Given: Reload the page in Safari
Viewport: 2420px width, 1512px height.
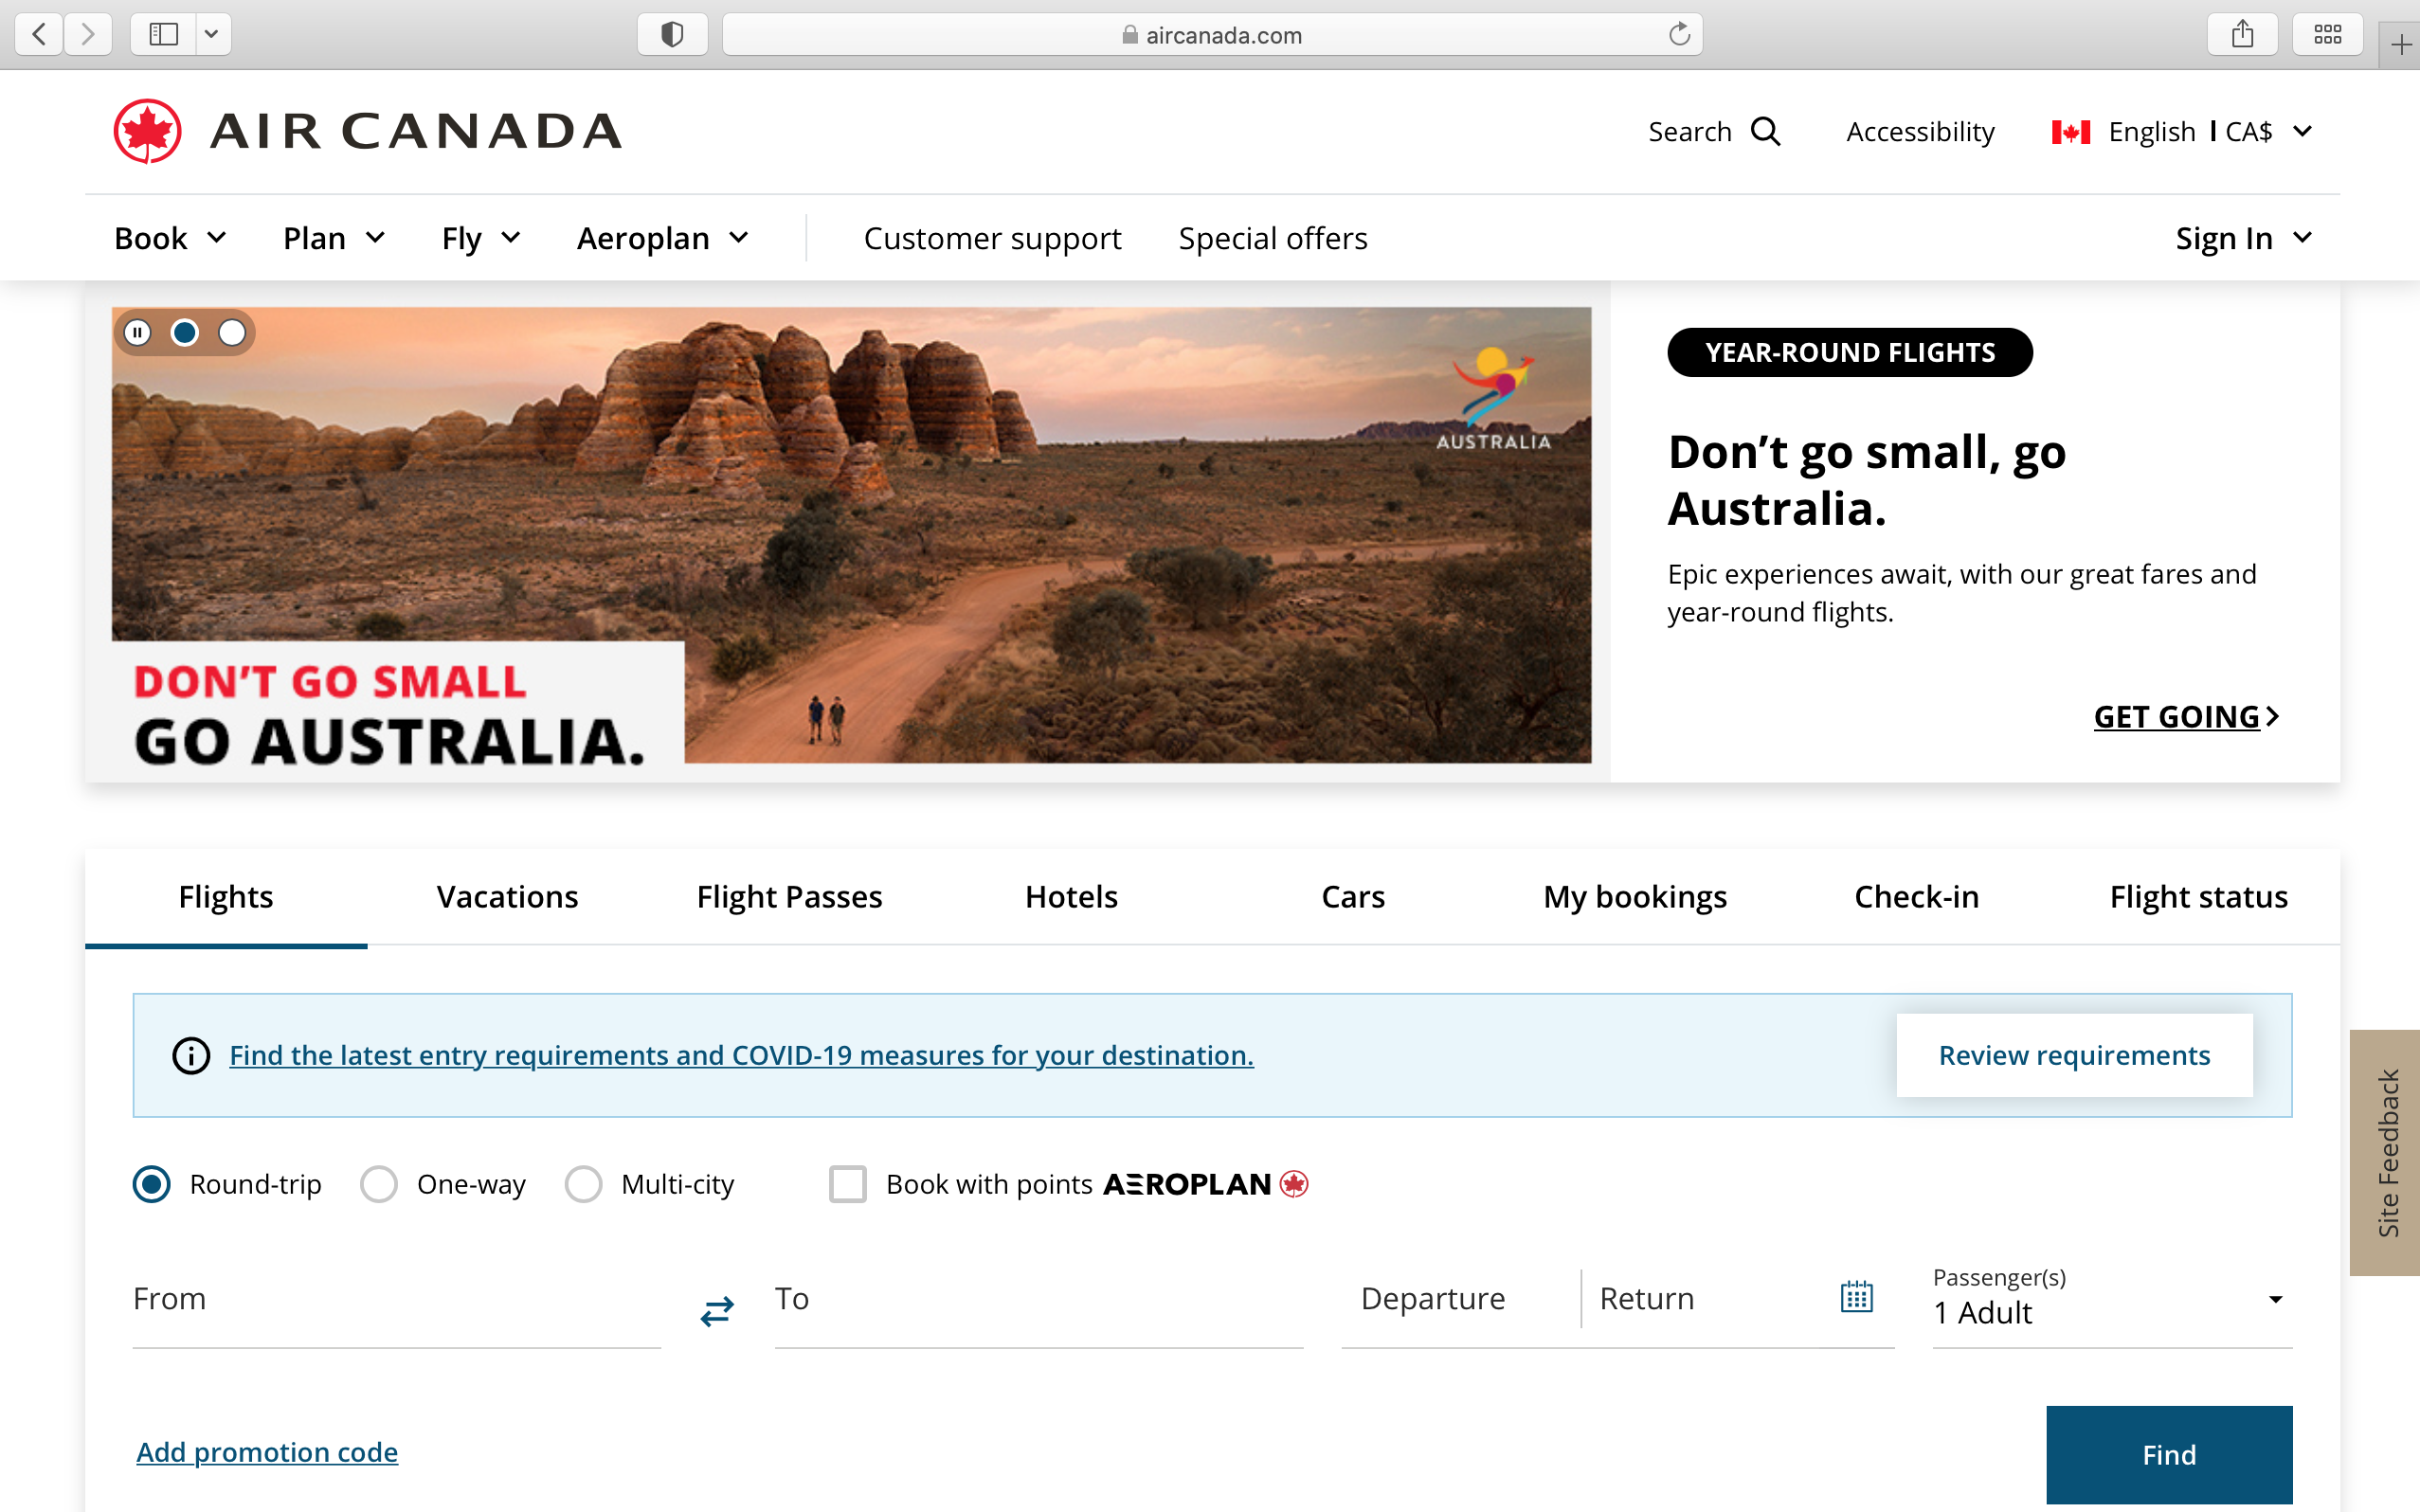Looking at the screenshot, I should point(1679,35).
